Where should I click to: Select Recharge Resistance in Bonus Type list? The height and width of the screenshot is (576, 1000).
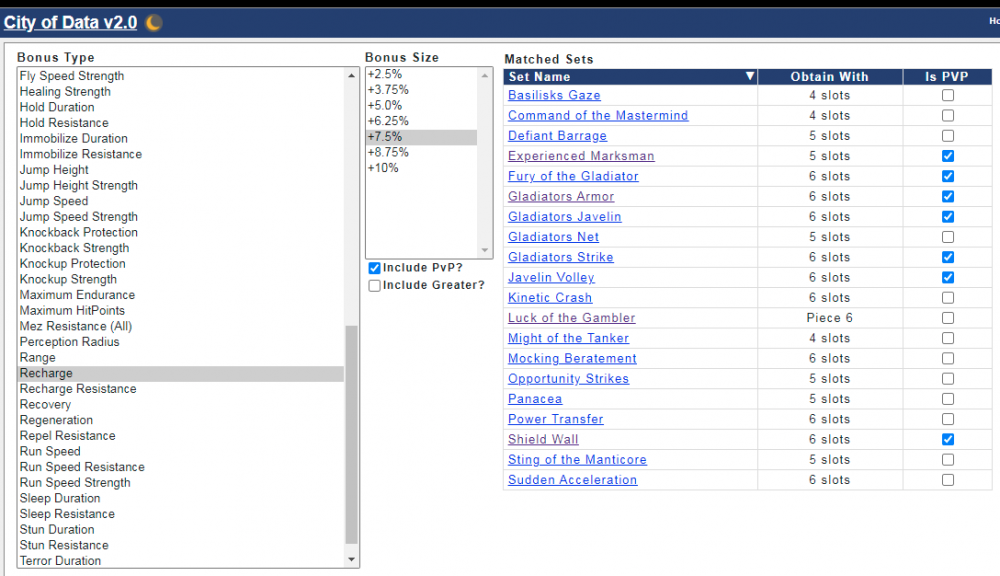click(78, 389)
